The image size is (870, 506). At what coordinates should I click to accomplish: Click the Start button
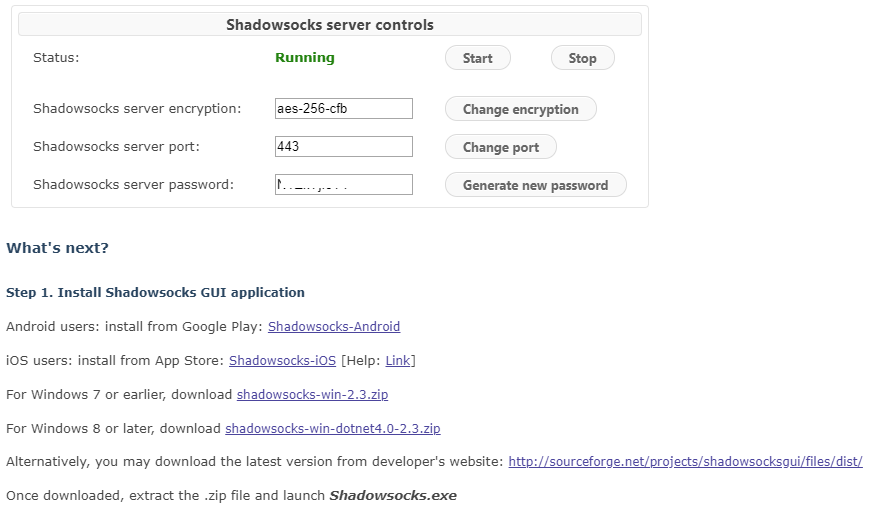[x=477, y=58]
